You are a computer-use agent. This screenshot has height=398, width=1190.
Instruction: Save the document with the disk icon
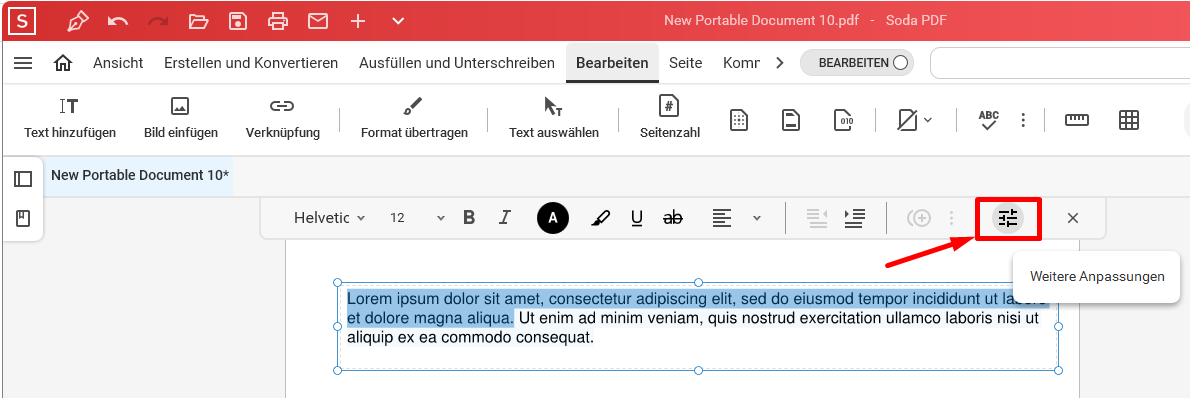[x=238, y=21]
